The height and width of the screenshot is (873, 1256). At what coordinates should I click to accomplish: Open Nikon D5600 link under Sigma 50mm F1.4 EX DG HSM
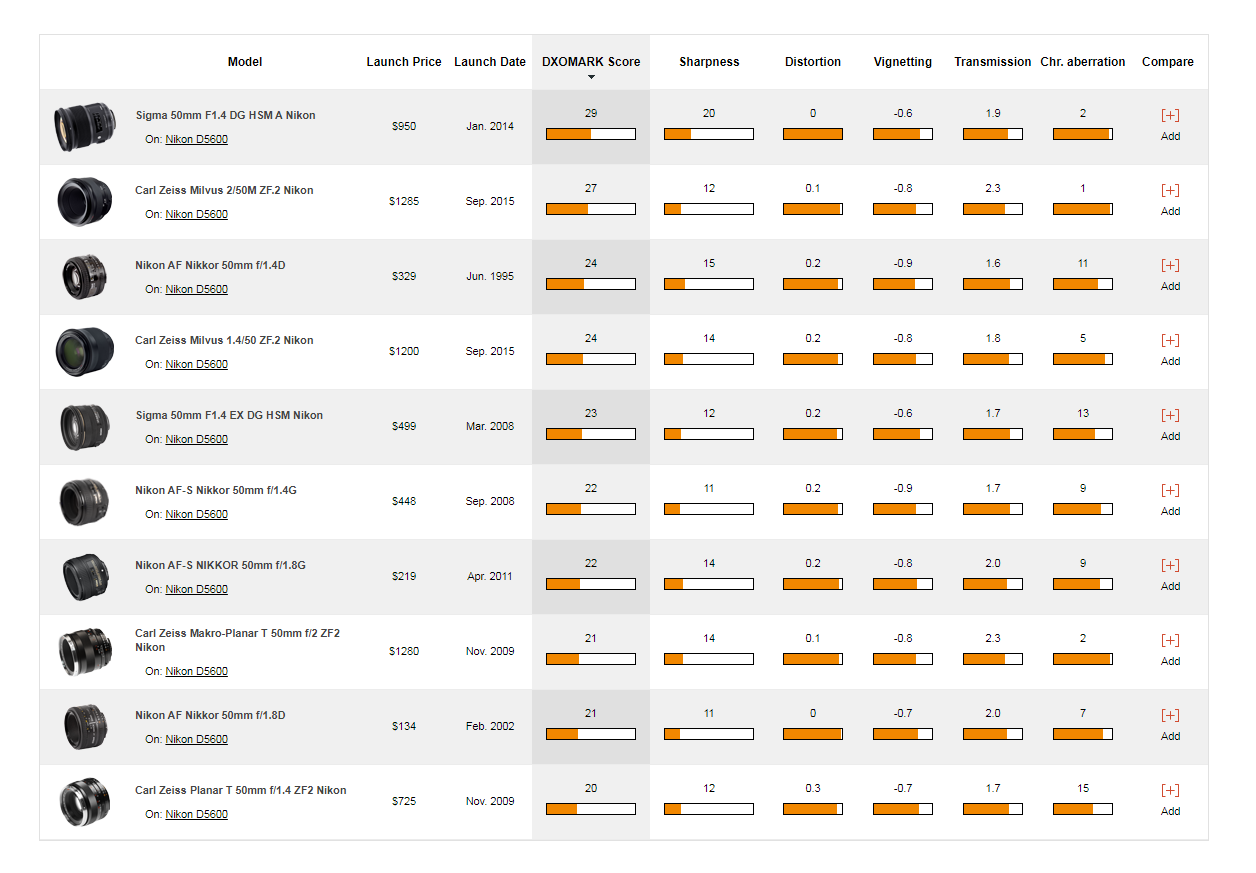[x=196, y=439]
